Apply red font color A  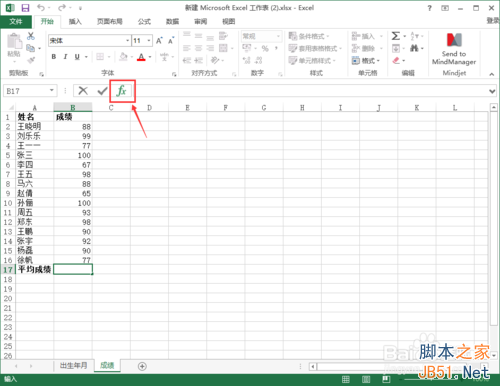141,57
